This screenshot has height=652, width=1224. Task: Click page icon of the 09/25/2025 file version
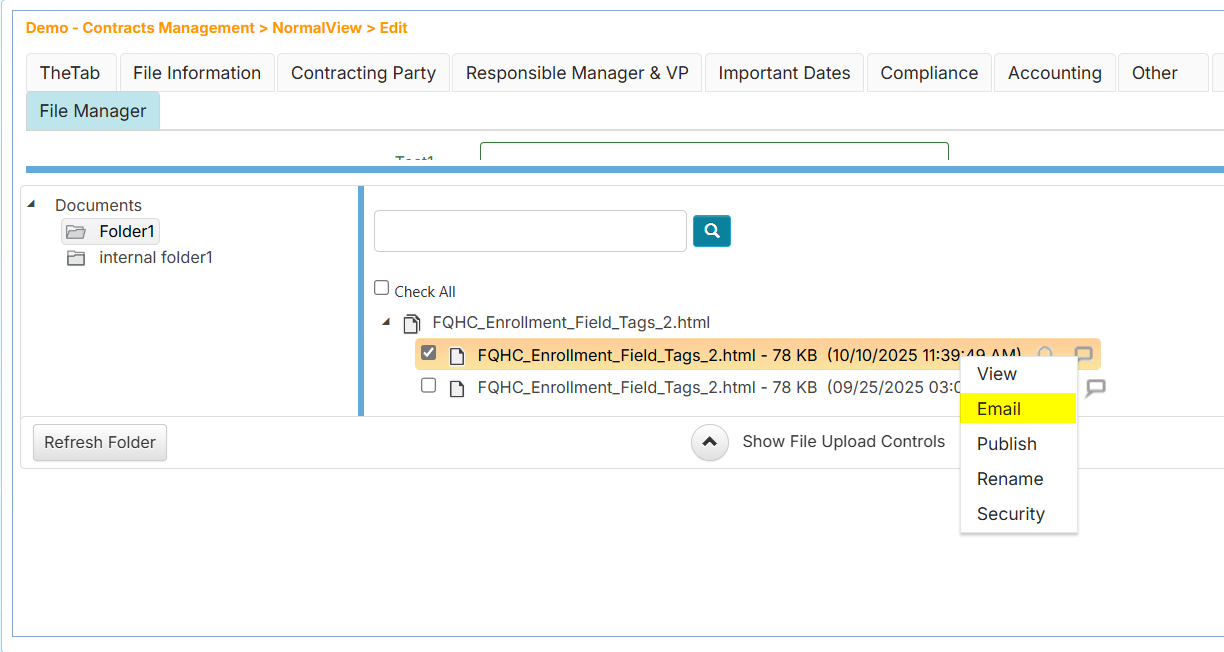pyautogui.click(x=457, y=388)
